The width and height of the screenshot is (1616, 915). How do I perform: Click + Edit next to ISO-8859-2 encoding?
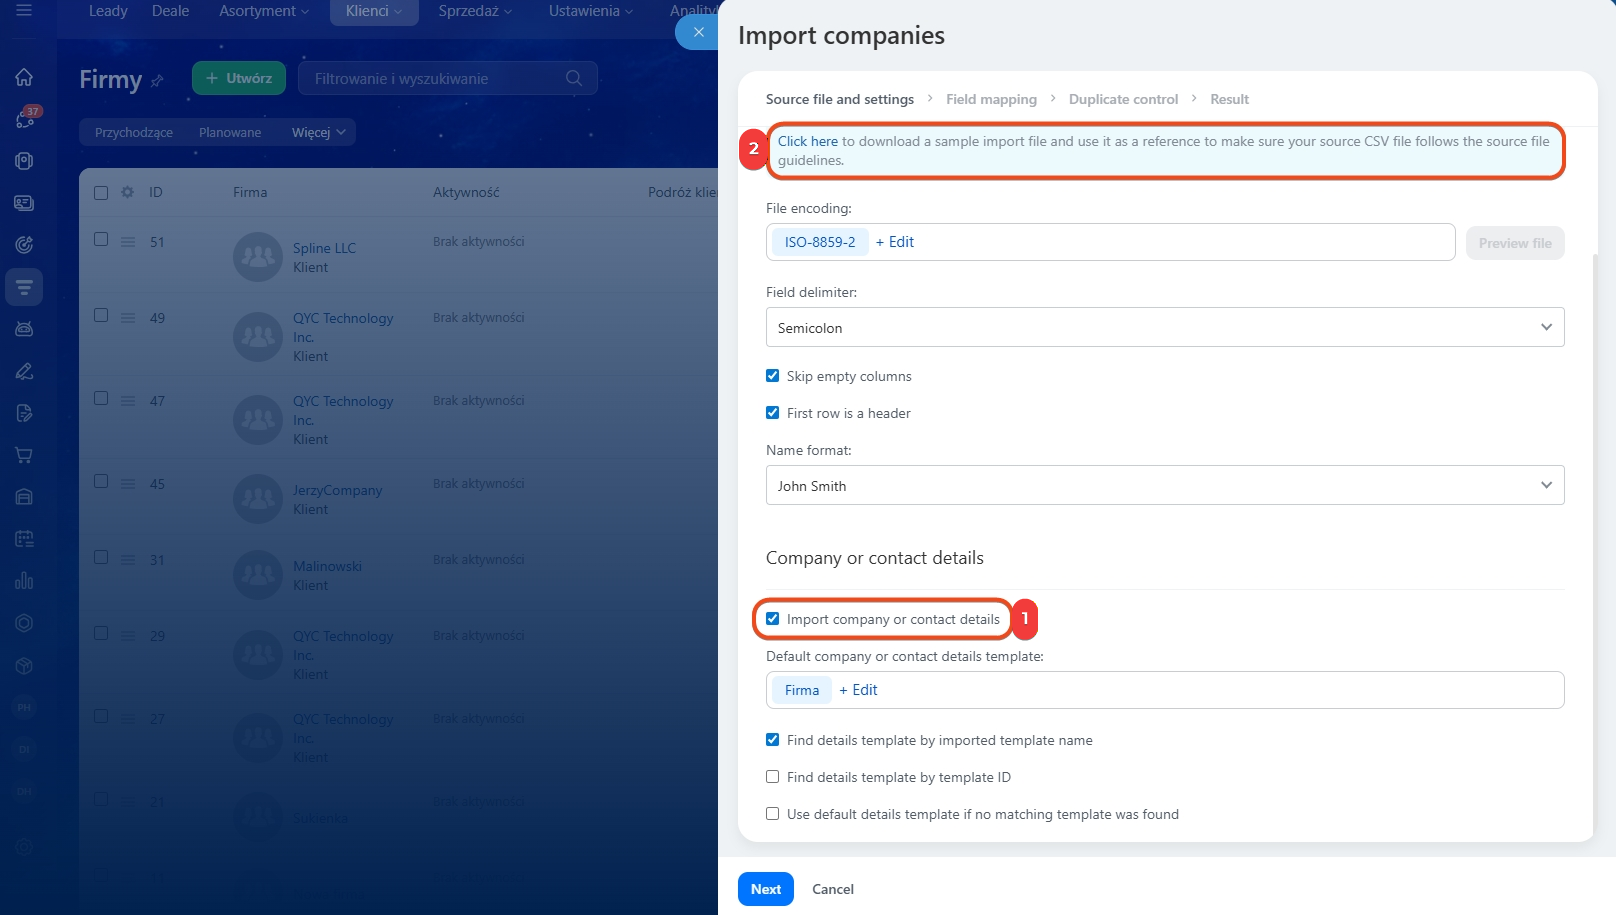click(894, 242)
